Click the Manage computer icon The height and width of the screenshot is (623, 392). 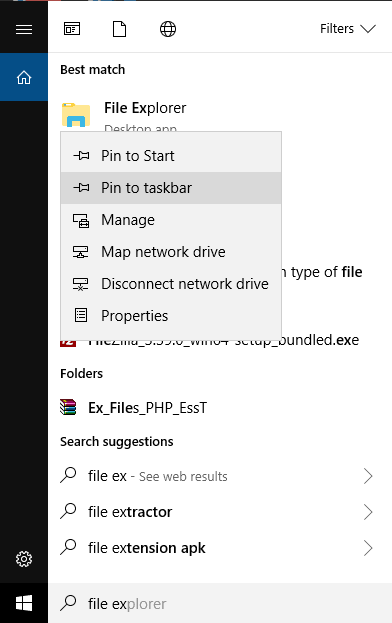point(81,220)
